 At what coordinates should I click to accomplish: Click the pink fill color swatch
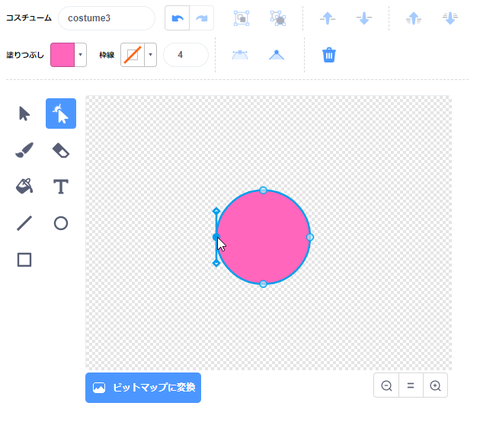(x=62, y=55)
